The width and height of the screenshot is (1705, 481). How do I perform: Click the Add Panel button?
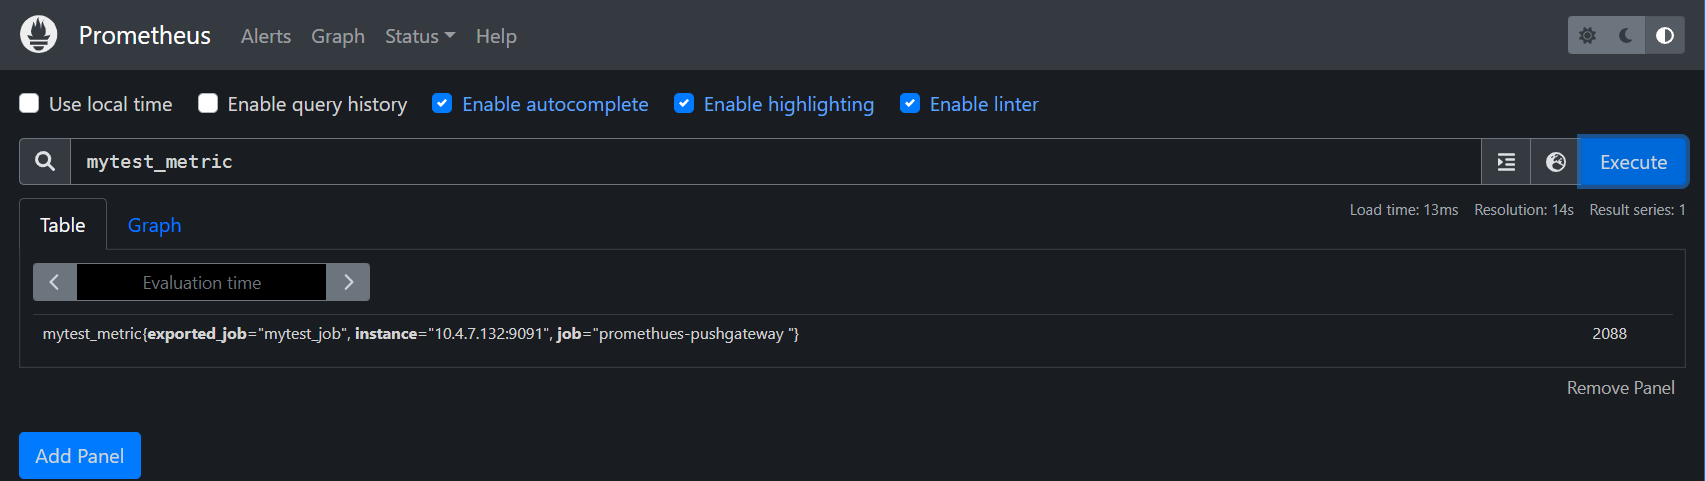coord(80,456)
